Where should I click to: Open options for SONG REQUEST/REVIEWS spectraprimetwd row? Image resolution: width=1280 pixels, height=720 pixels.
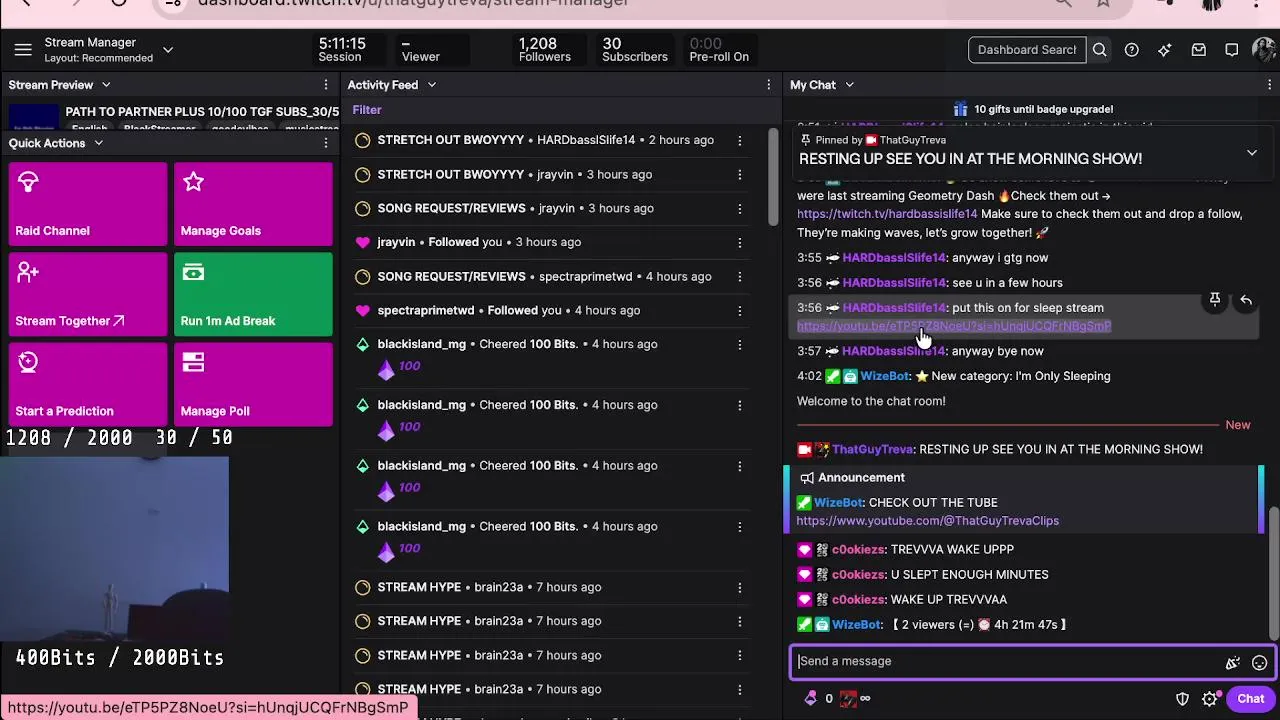click(739, 276)
